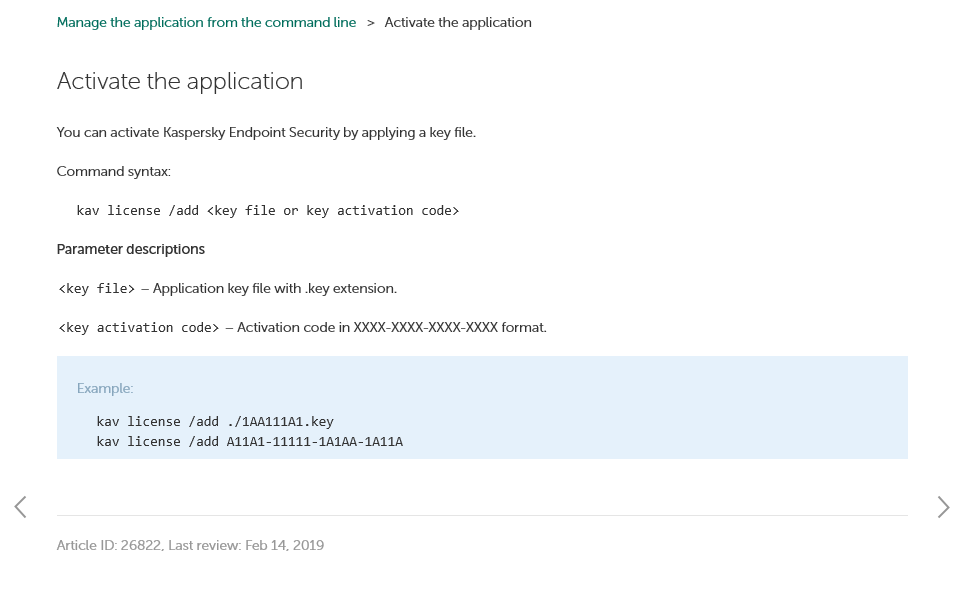This screenshot has height=591, width=956.
Task: Click 'Activate the application' breadcrumb text
Action: pos(458,23)
